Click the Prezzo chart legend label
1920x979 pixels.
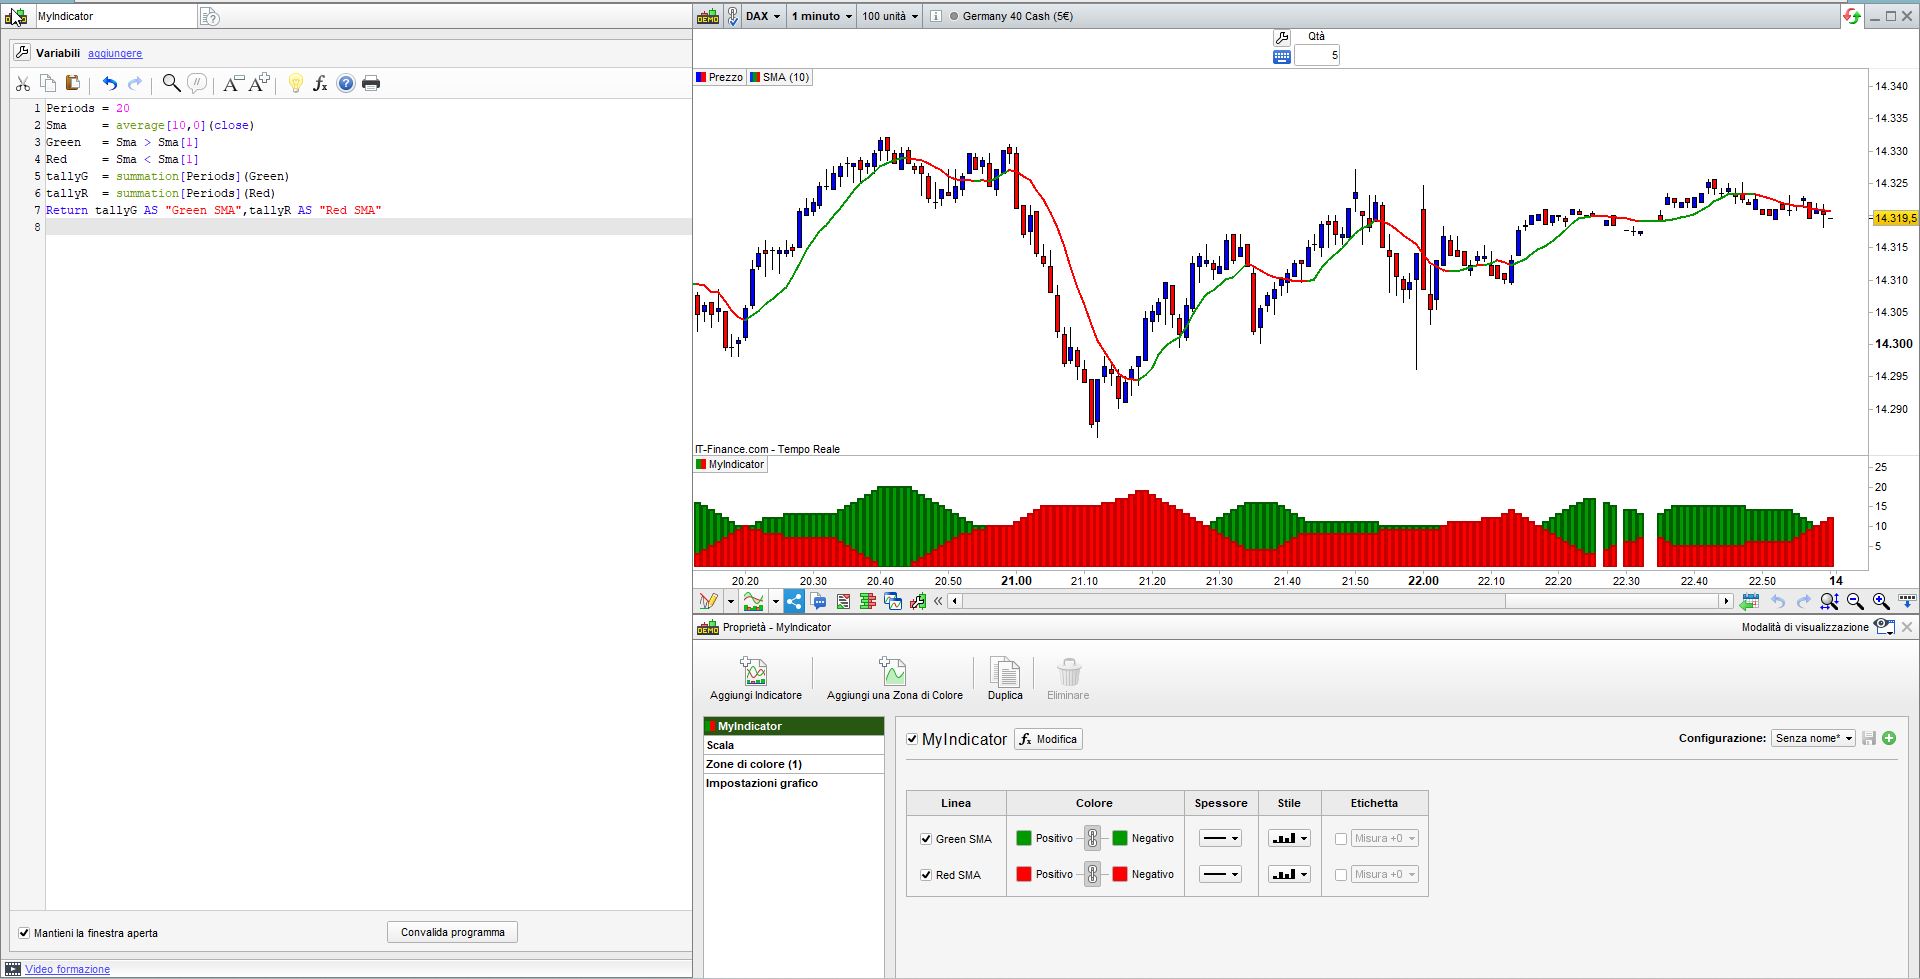[x=720, y=77]
